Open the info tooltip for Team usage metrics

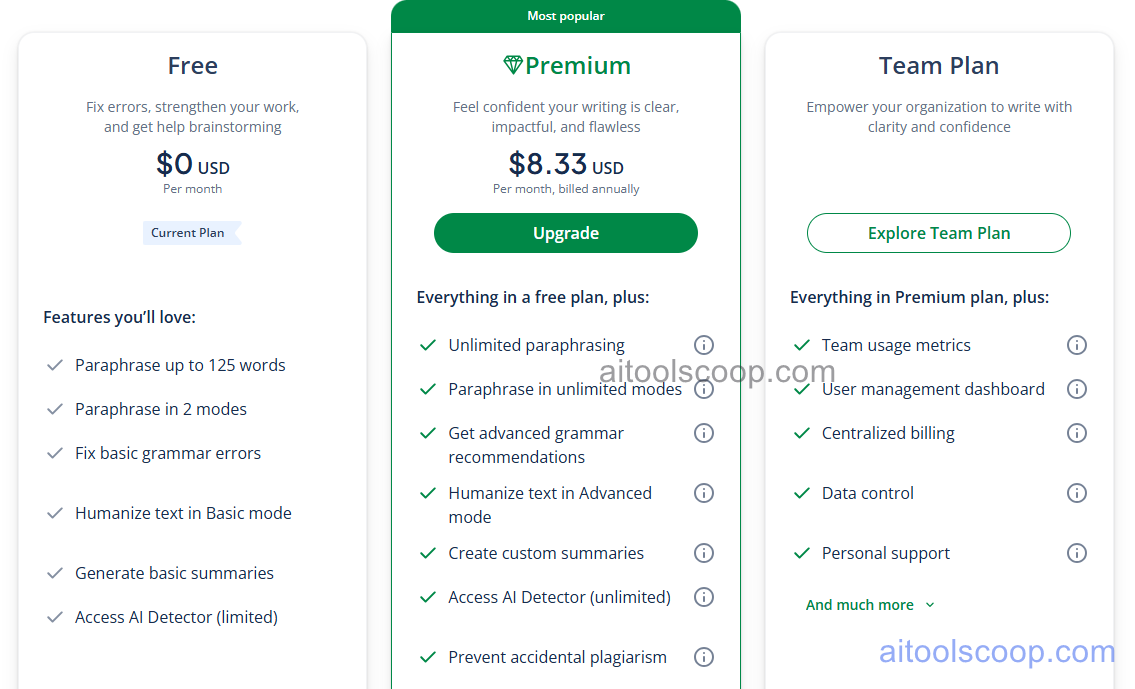[x=1077, y=345]
